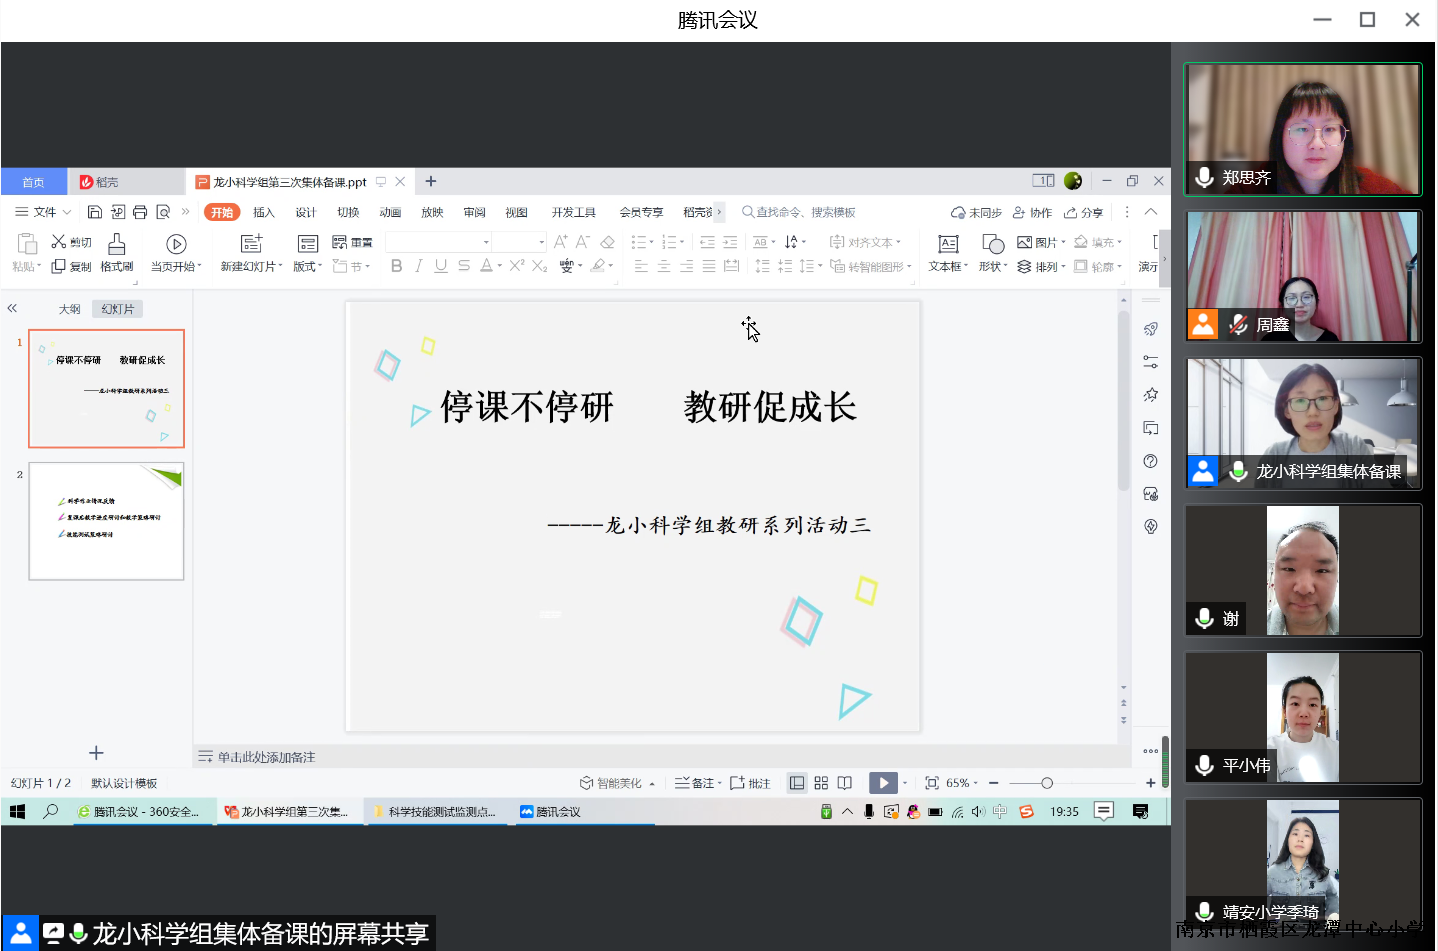The width and height of the screenshot is (1438, 951).
Task: Open the font size combo box
Action: [x=520, y=242]
